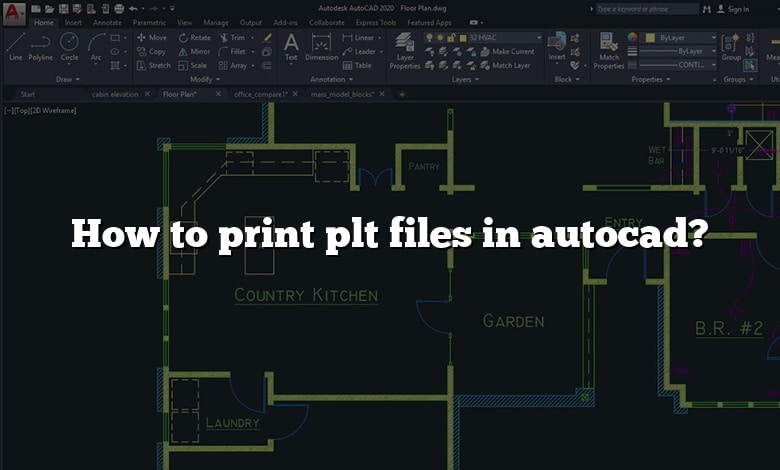Click Match Properties tool
This screenshot has height=470, width=780.
point(608,51)
